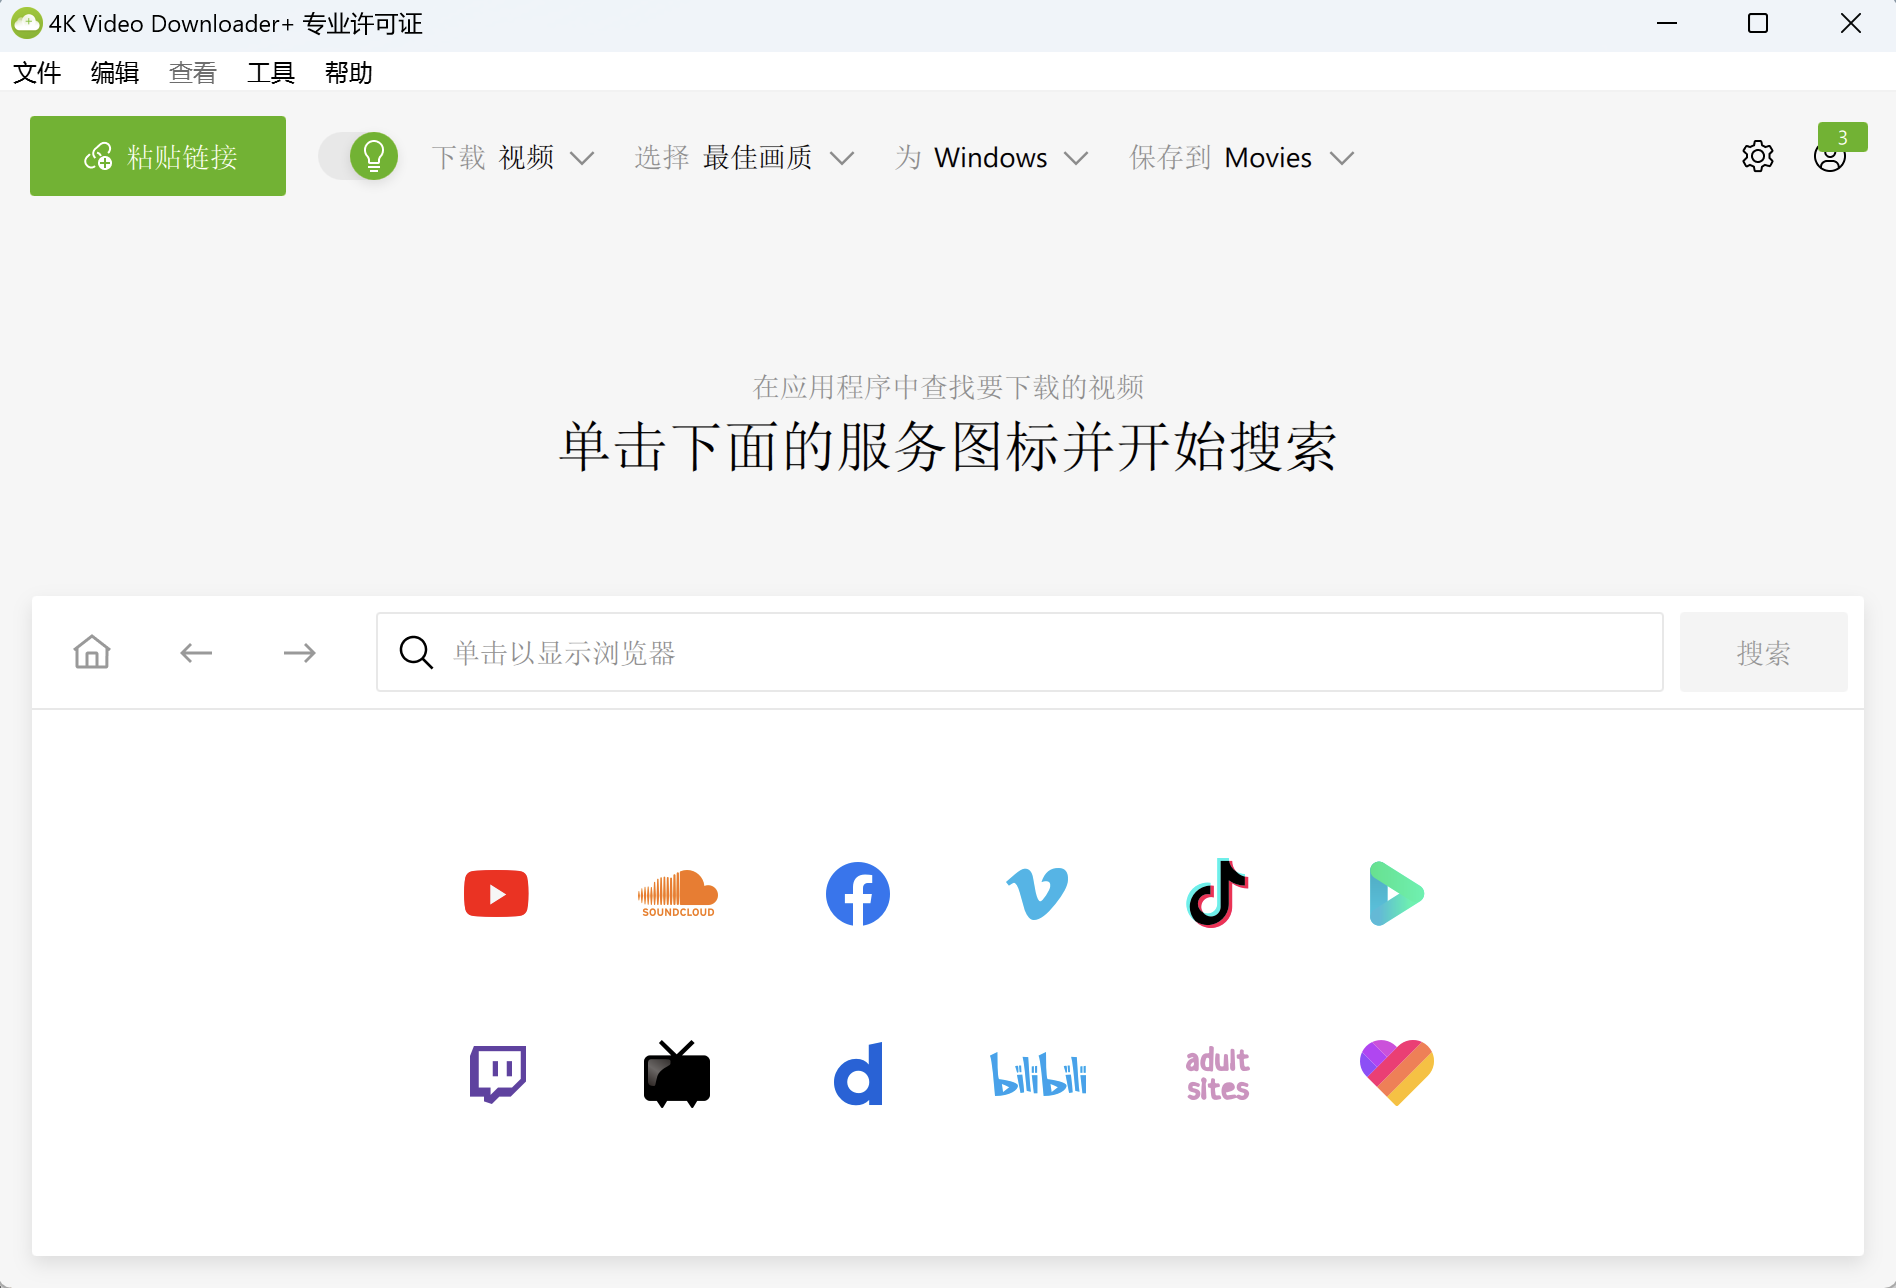Select the Vimeo service icon
Screen dimensions: 1896x1288
[1037, 893]
